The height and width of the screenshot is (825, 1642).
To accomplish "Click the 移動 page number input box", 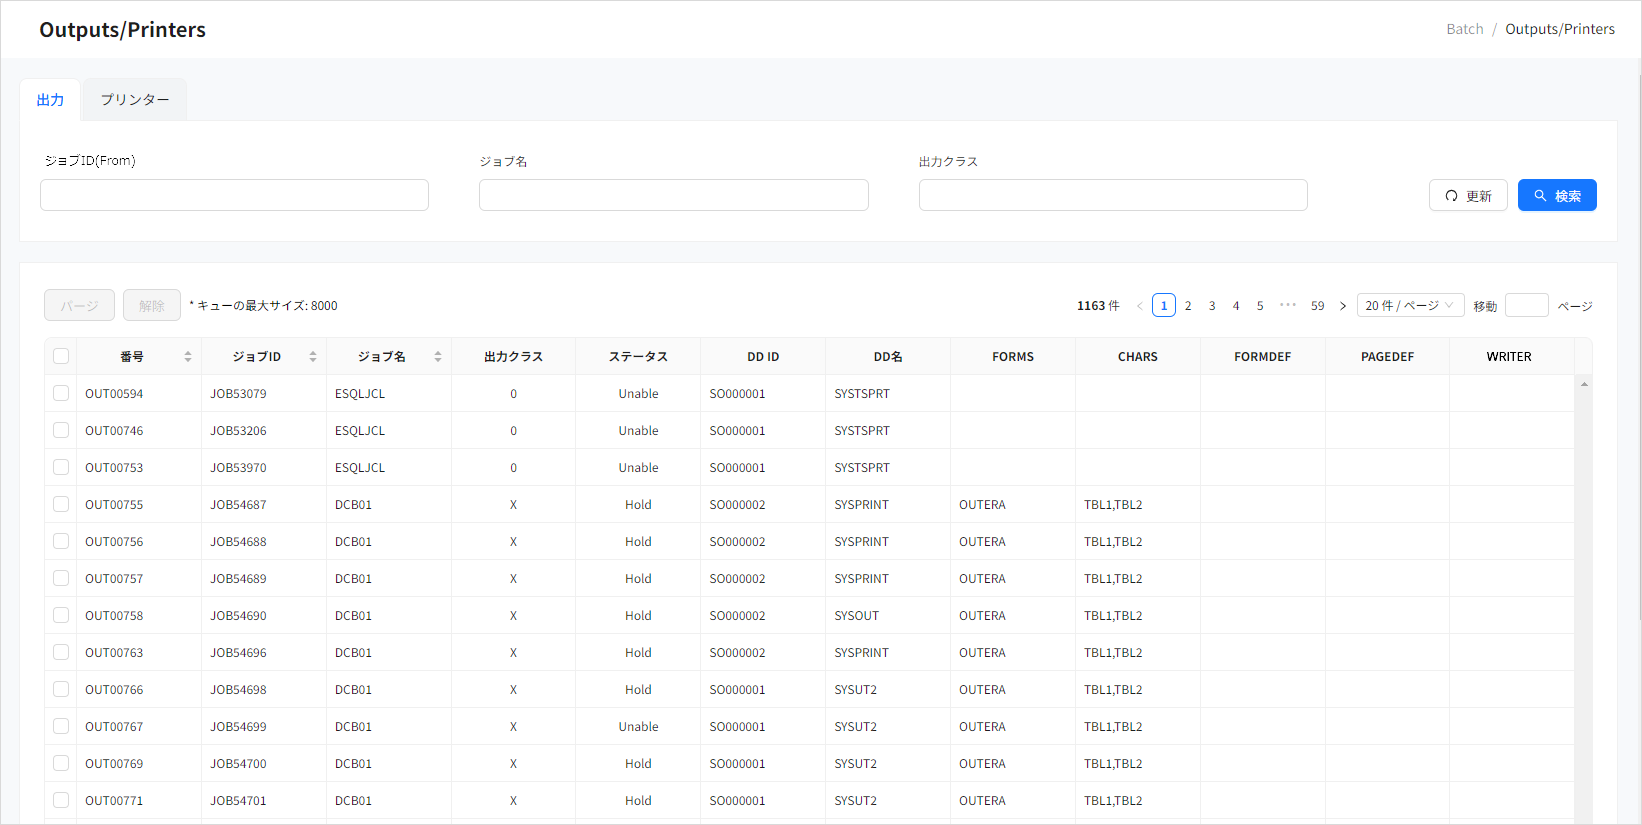I will [x=1526, y=306].
